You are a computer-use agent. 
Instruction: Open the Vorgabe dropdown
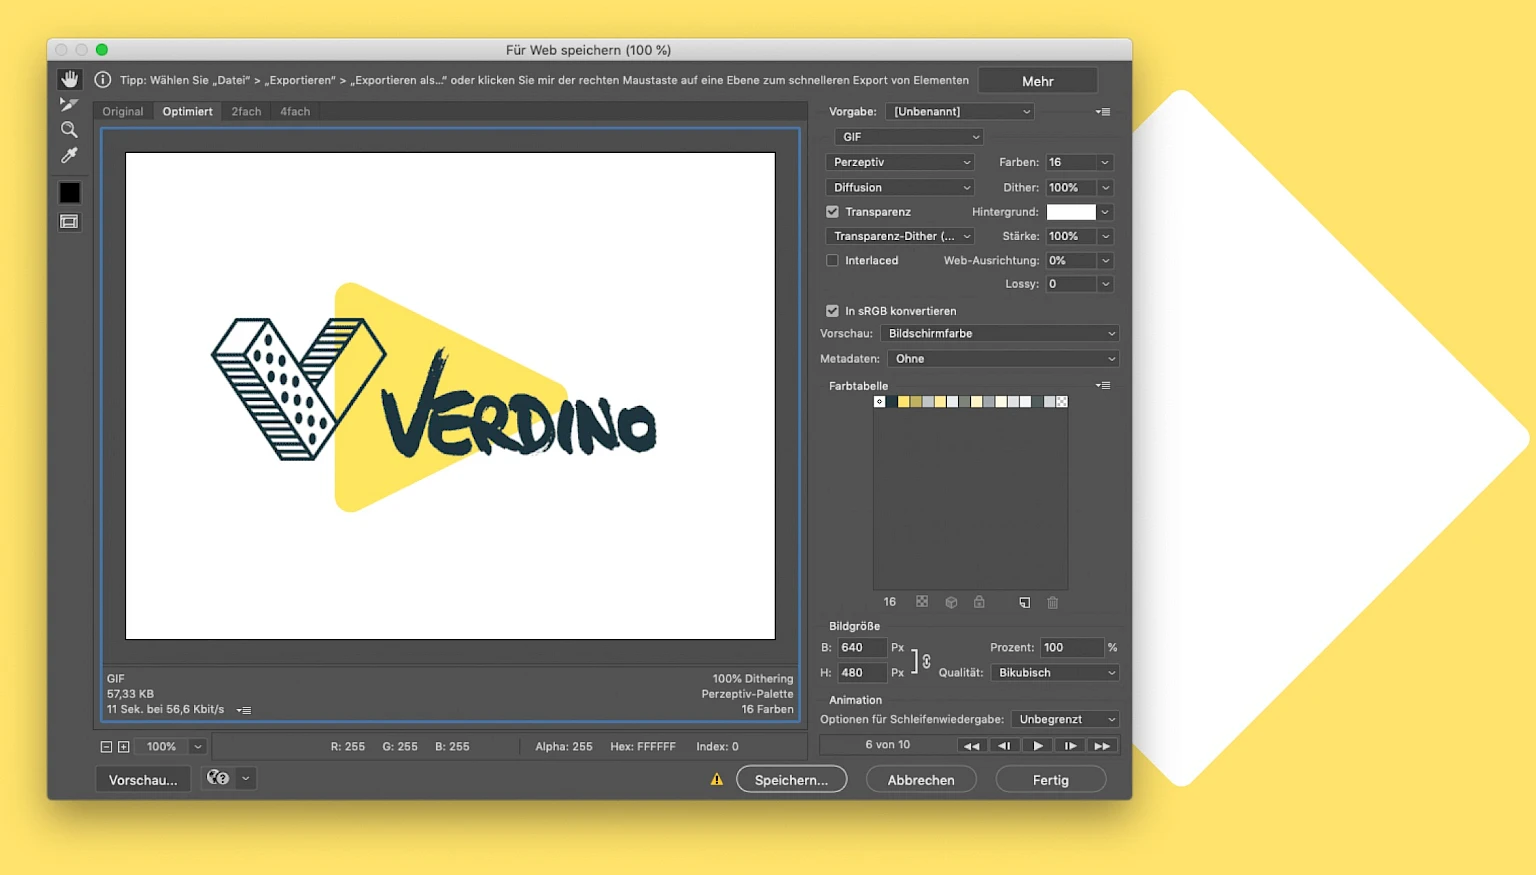click(x=960, y=112)
